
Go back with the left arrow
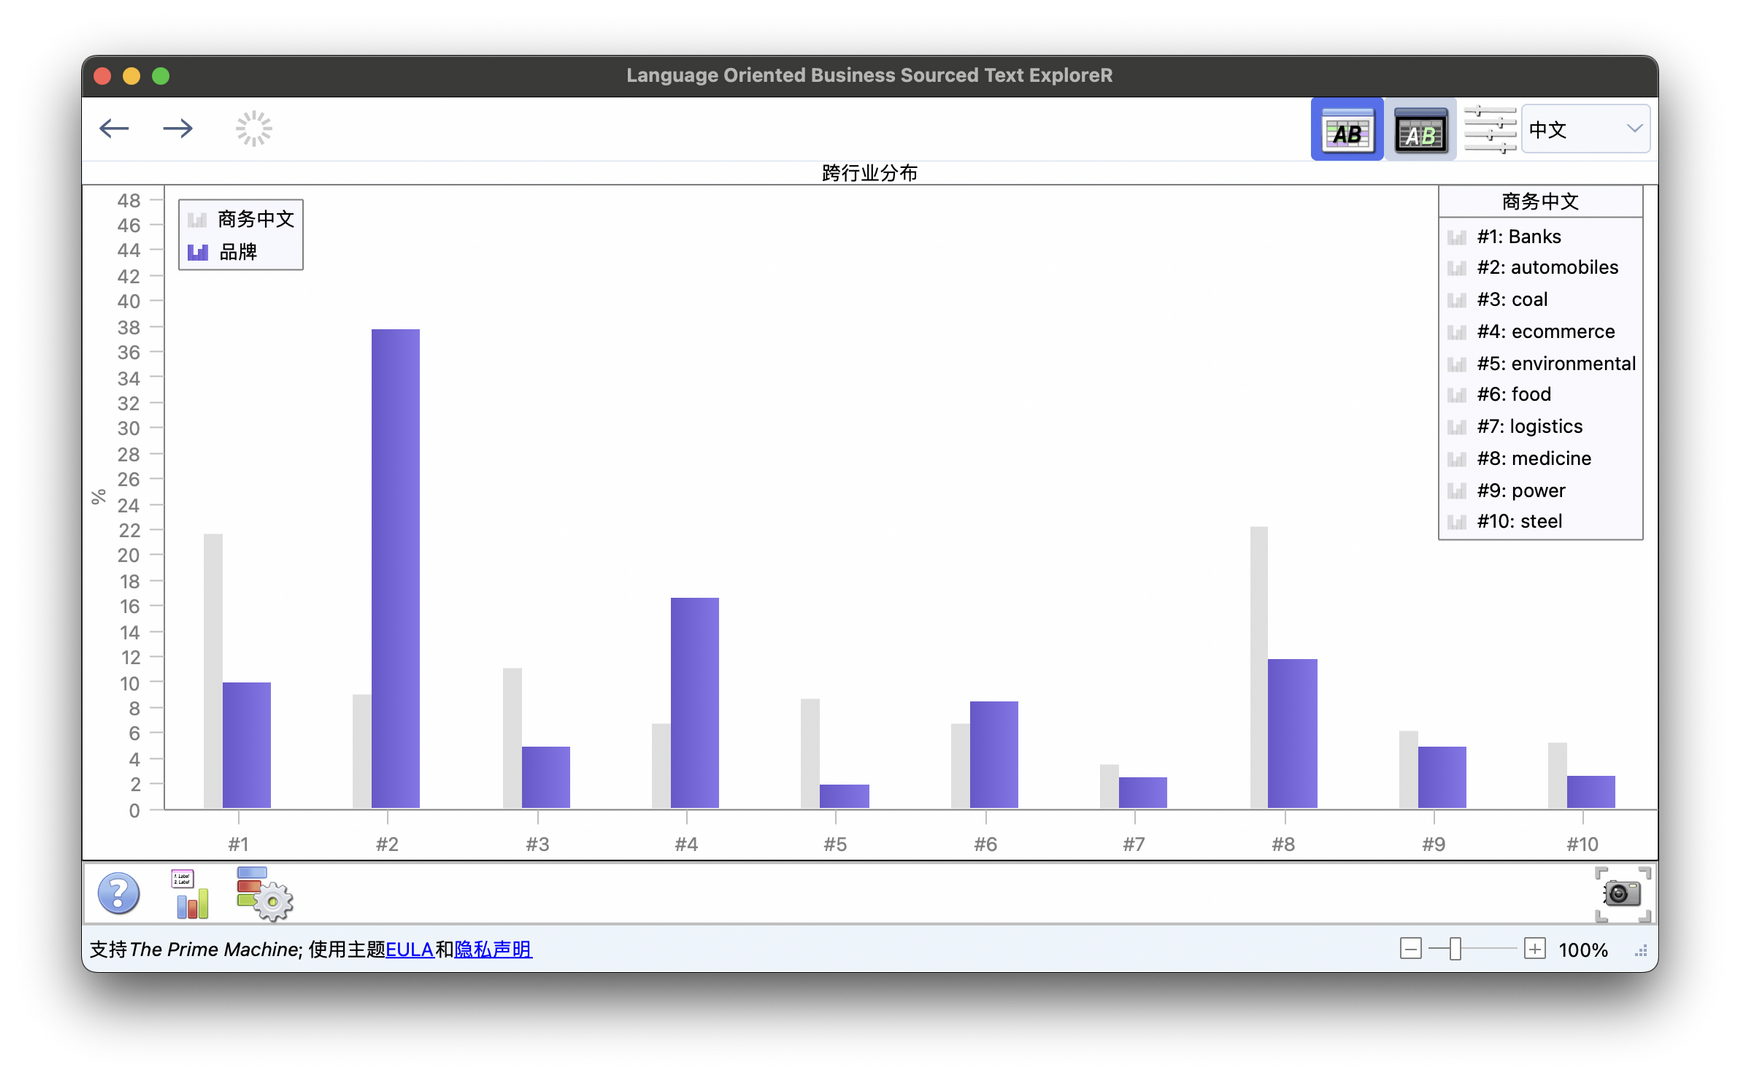114,128
